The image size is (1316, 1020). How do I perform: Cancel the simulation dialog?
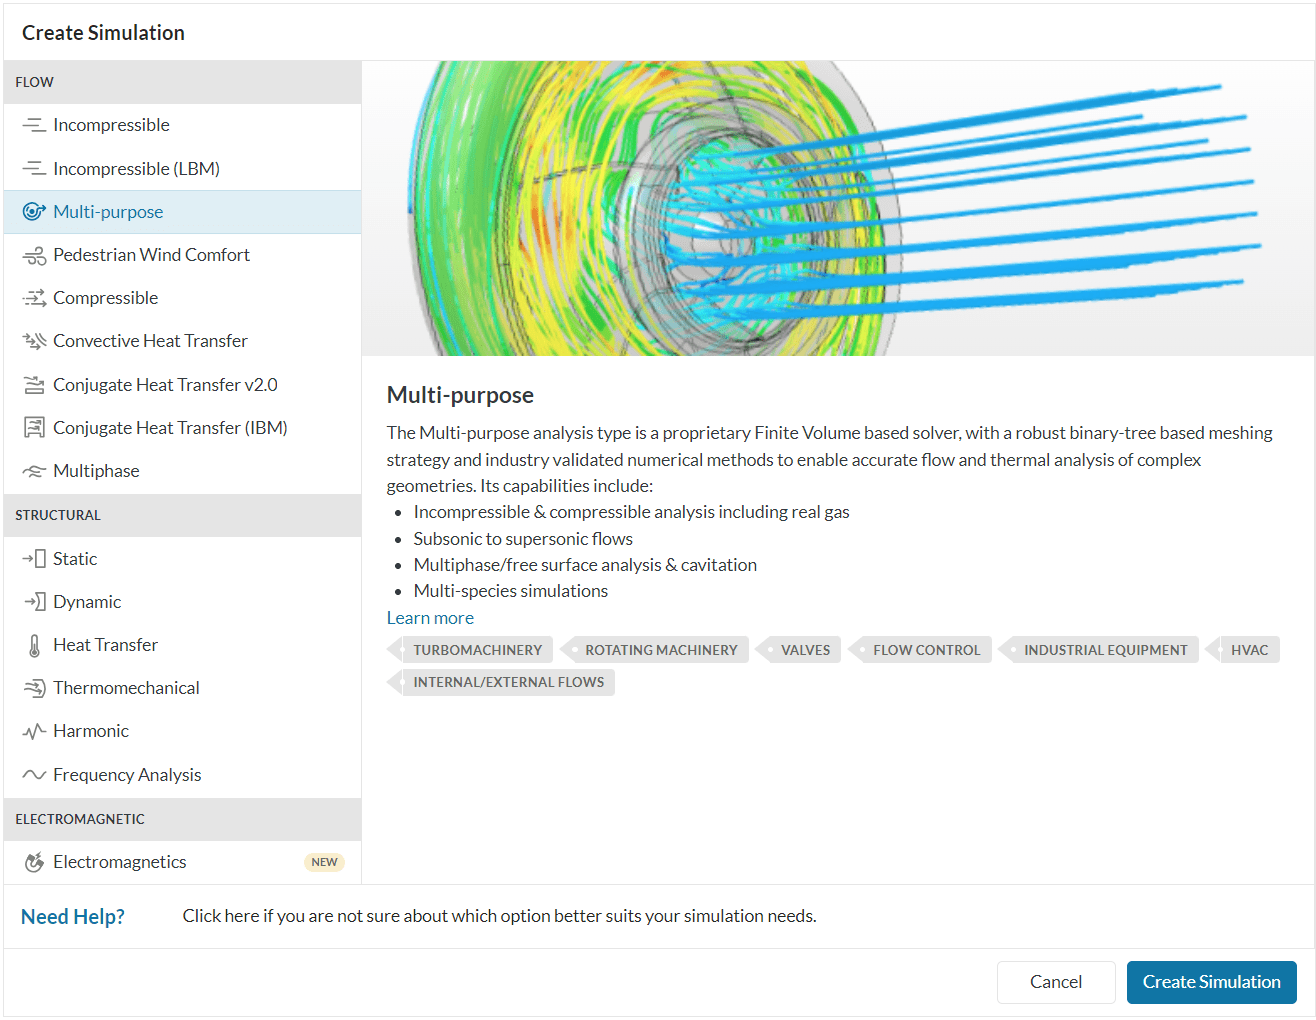tap(1055, 982)
